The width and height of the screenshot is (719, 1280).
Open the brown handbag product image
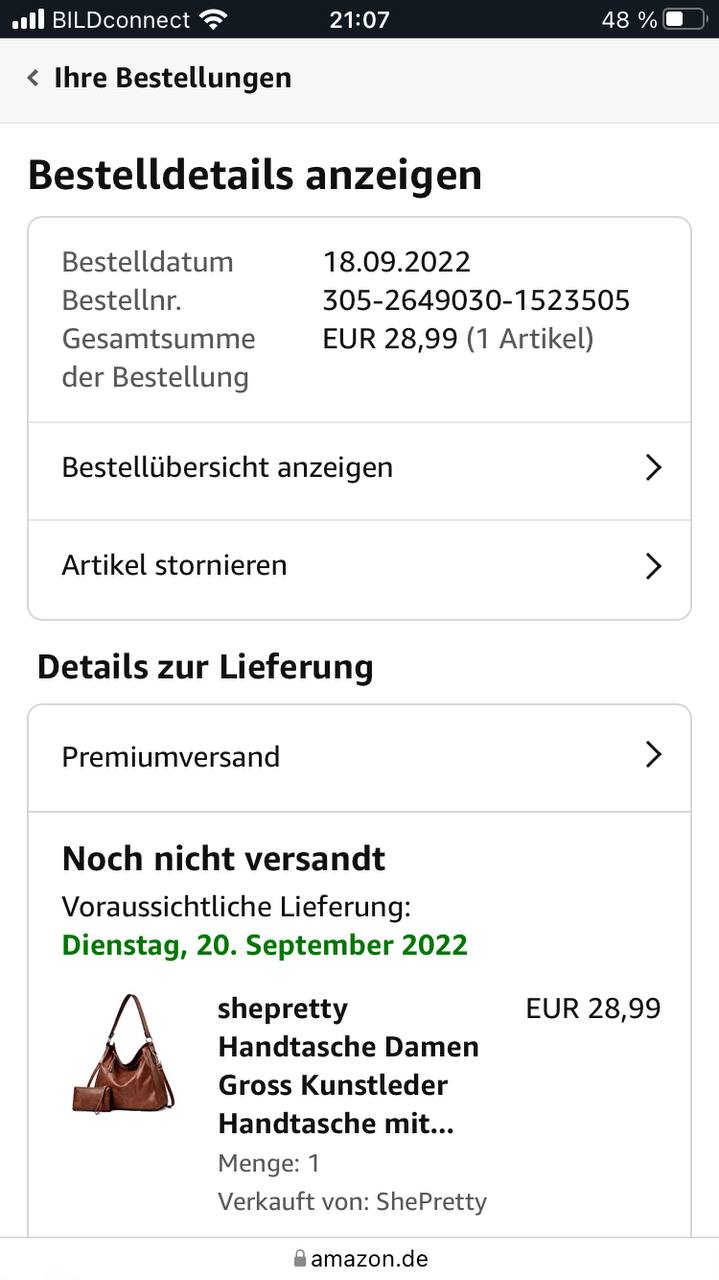point(123,1053)
